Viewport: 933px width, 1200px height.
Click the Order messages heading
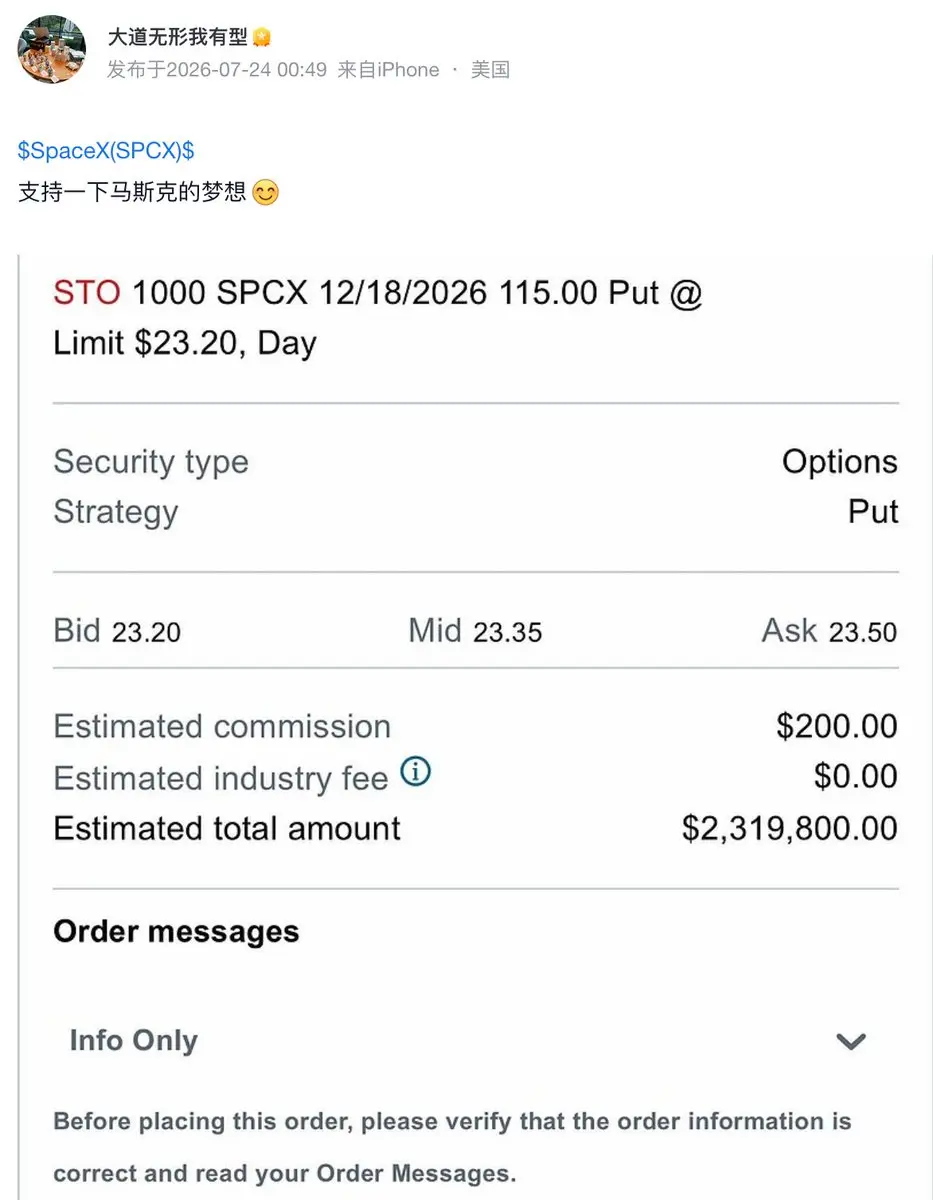176,931
